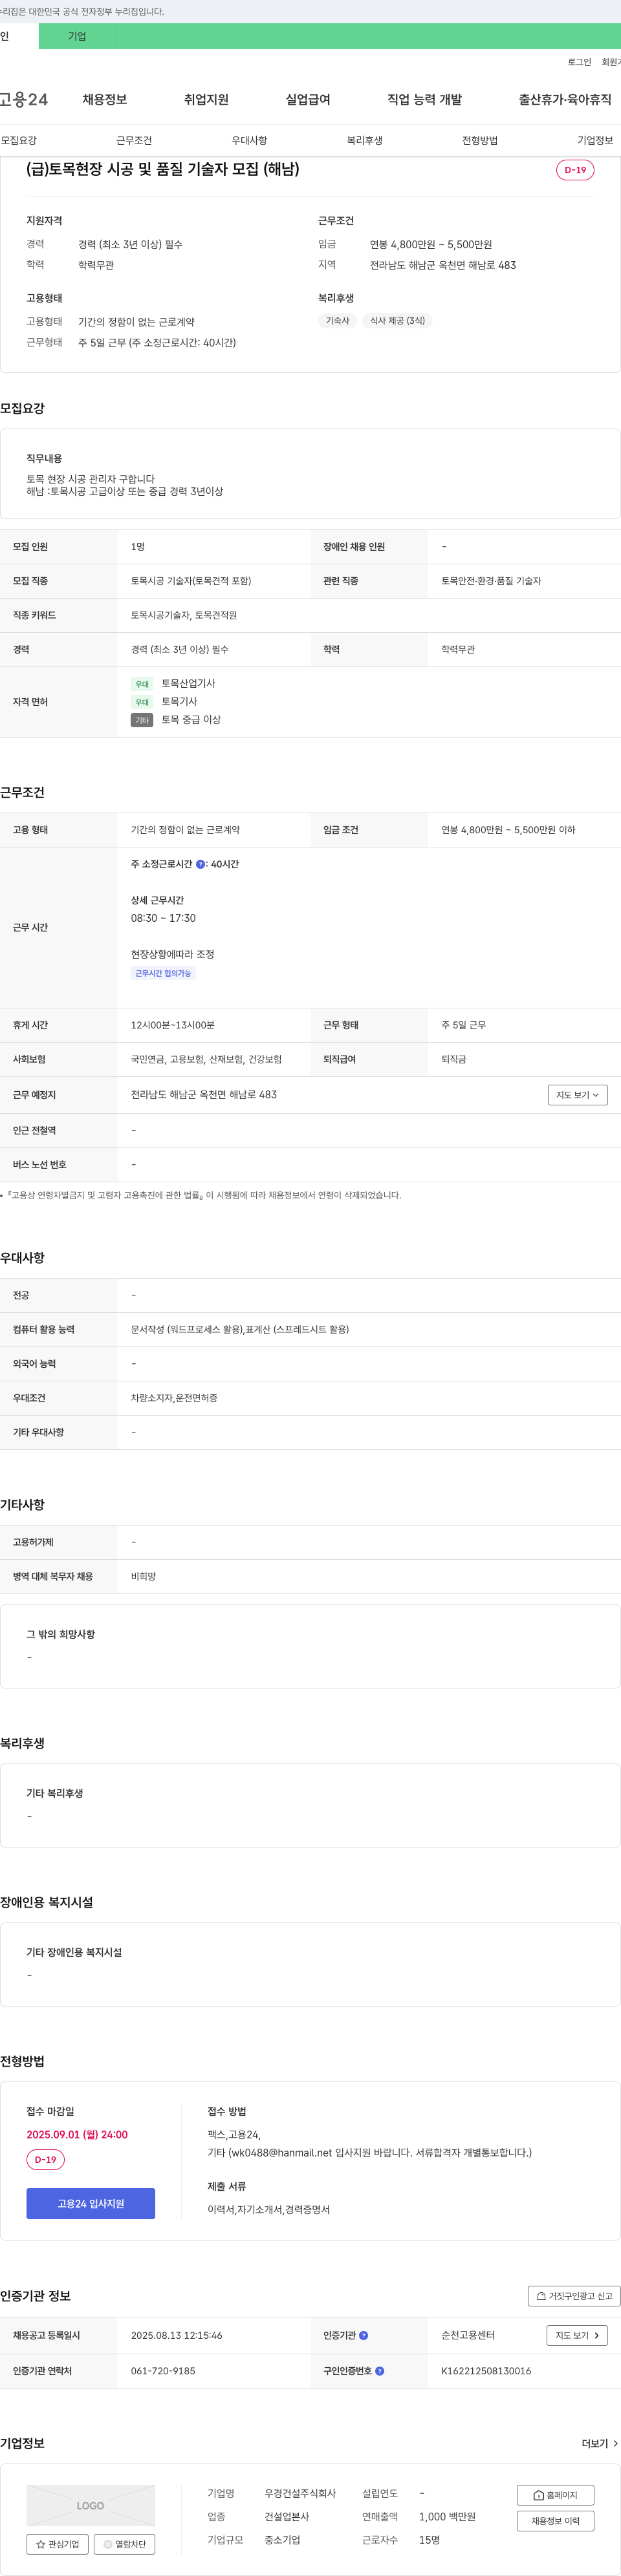This screenshot has width=621, height=2576.
Task: Click the D-19 badge beside job title
Action: 575,170
